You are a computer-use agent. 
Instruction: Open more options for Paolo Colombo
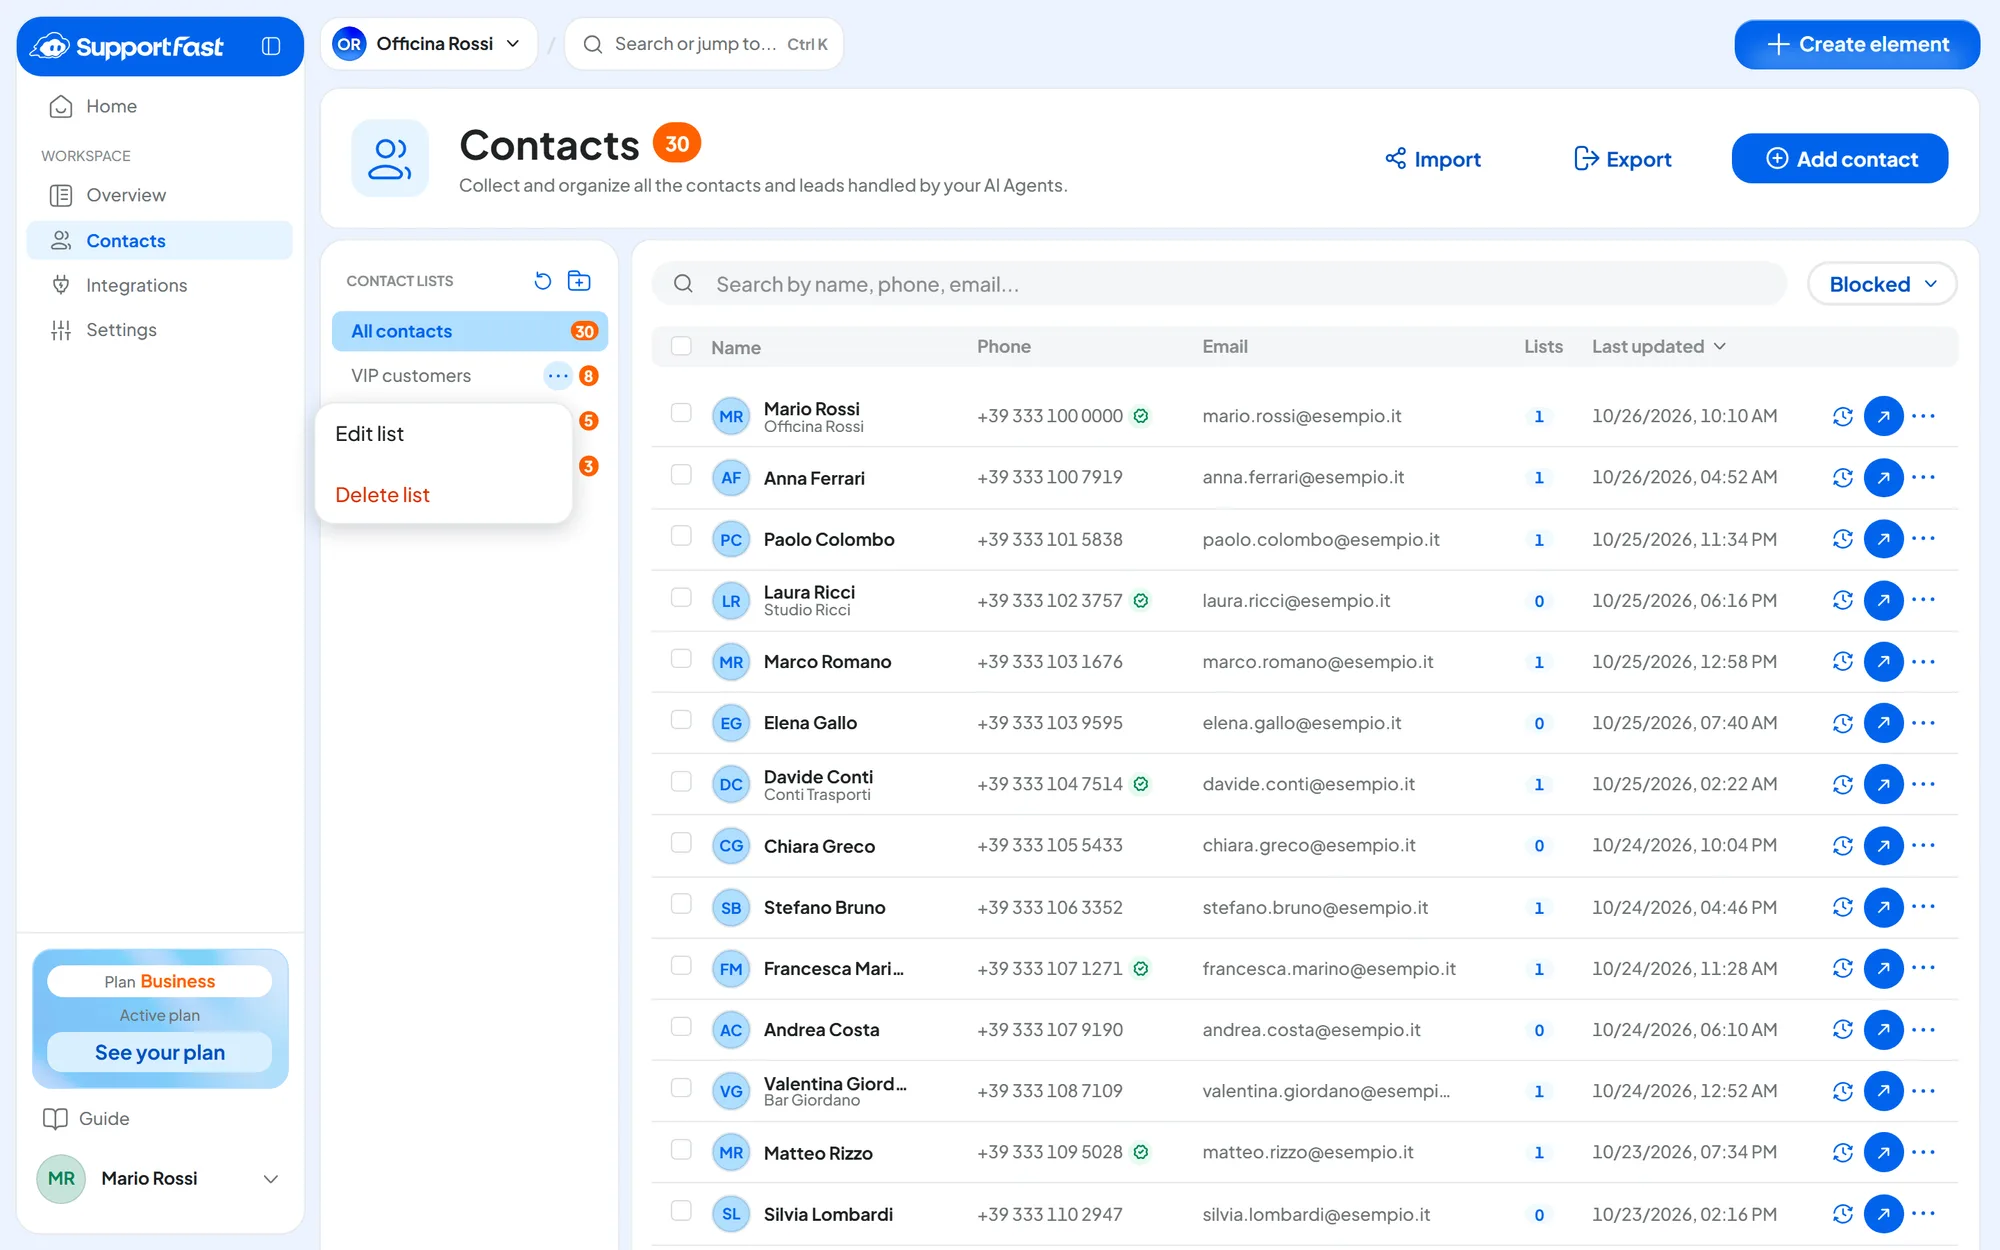(1924, 539)
